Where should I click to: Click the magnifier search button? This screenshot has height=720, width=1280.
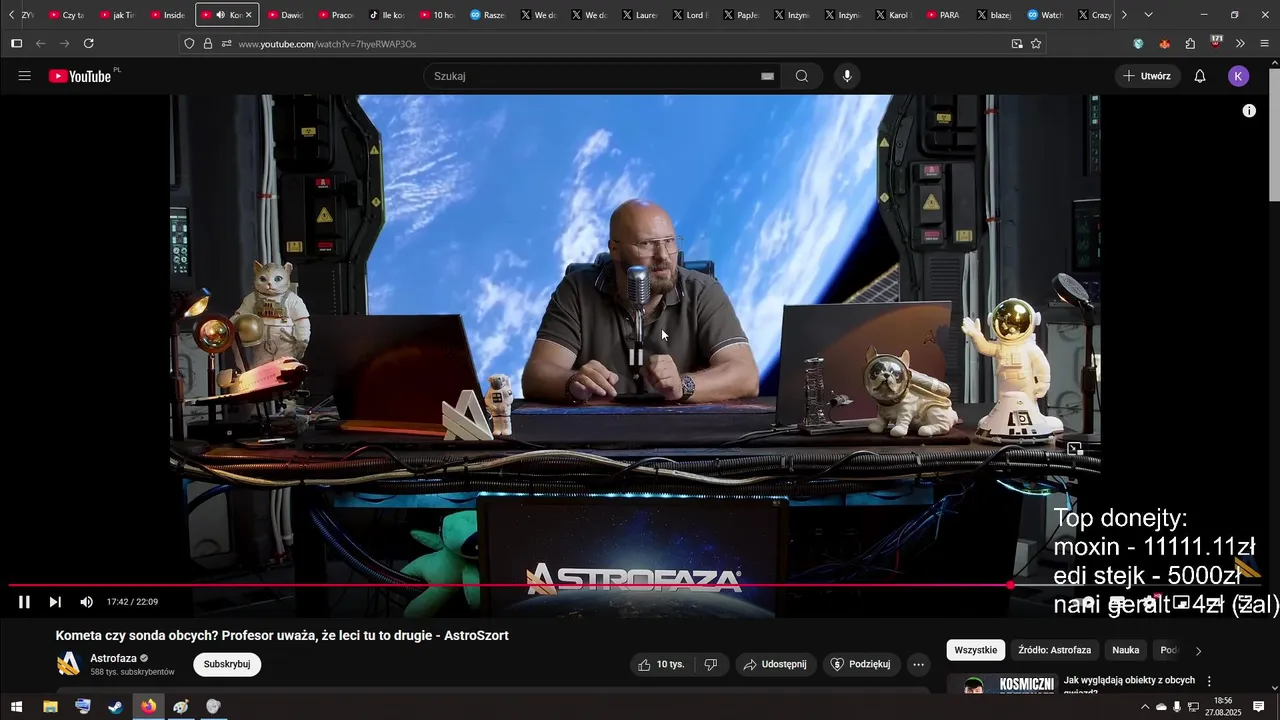(x=802, y=76)
